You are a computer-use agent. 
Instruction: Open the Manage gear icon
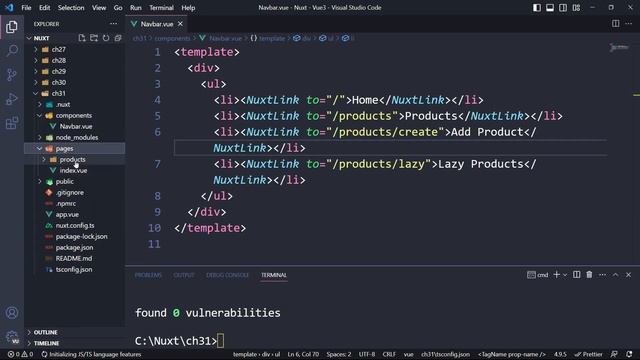(x=12, y=337)
